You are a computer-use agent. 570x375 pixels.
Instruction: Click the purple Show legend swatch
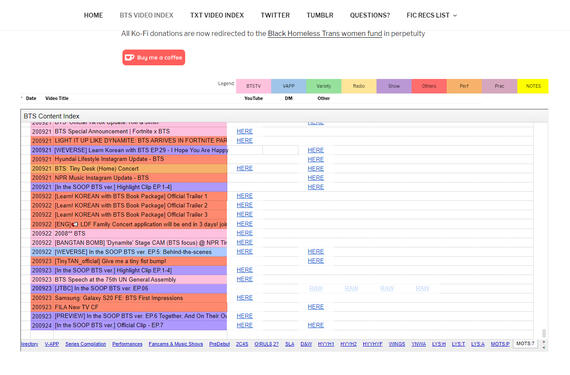pyautogui.click(x=394, y=86)
